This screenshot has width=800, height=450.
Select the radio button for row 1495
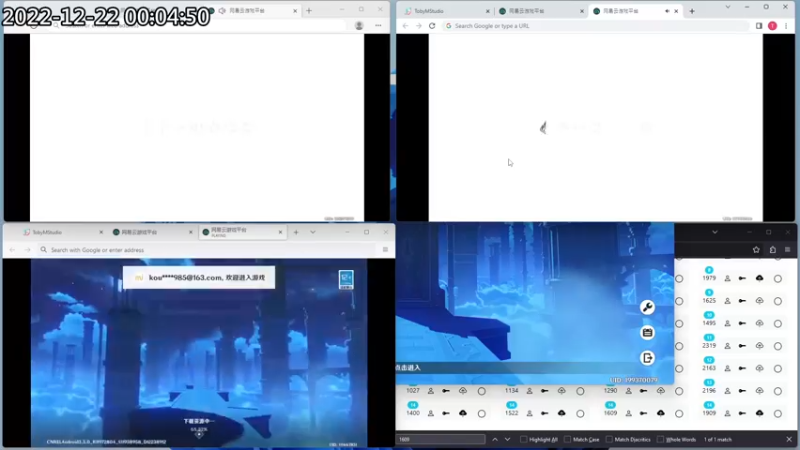(778, 323)
